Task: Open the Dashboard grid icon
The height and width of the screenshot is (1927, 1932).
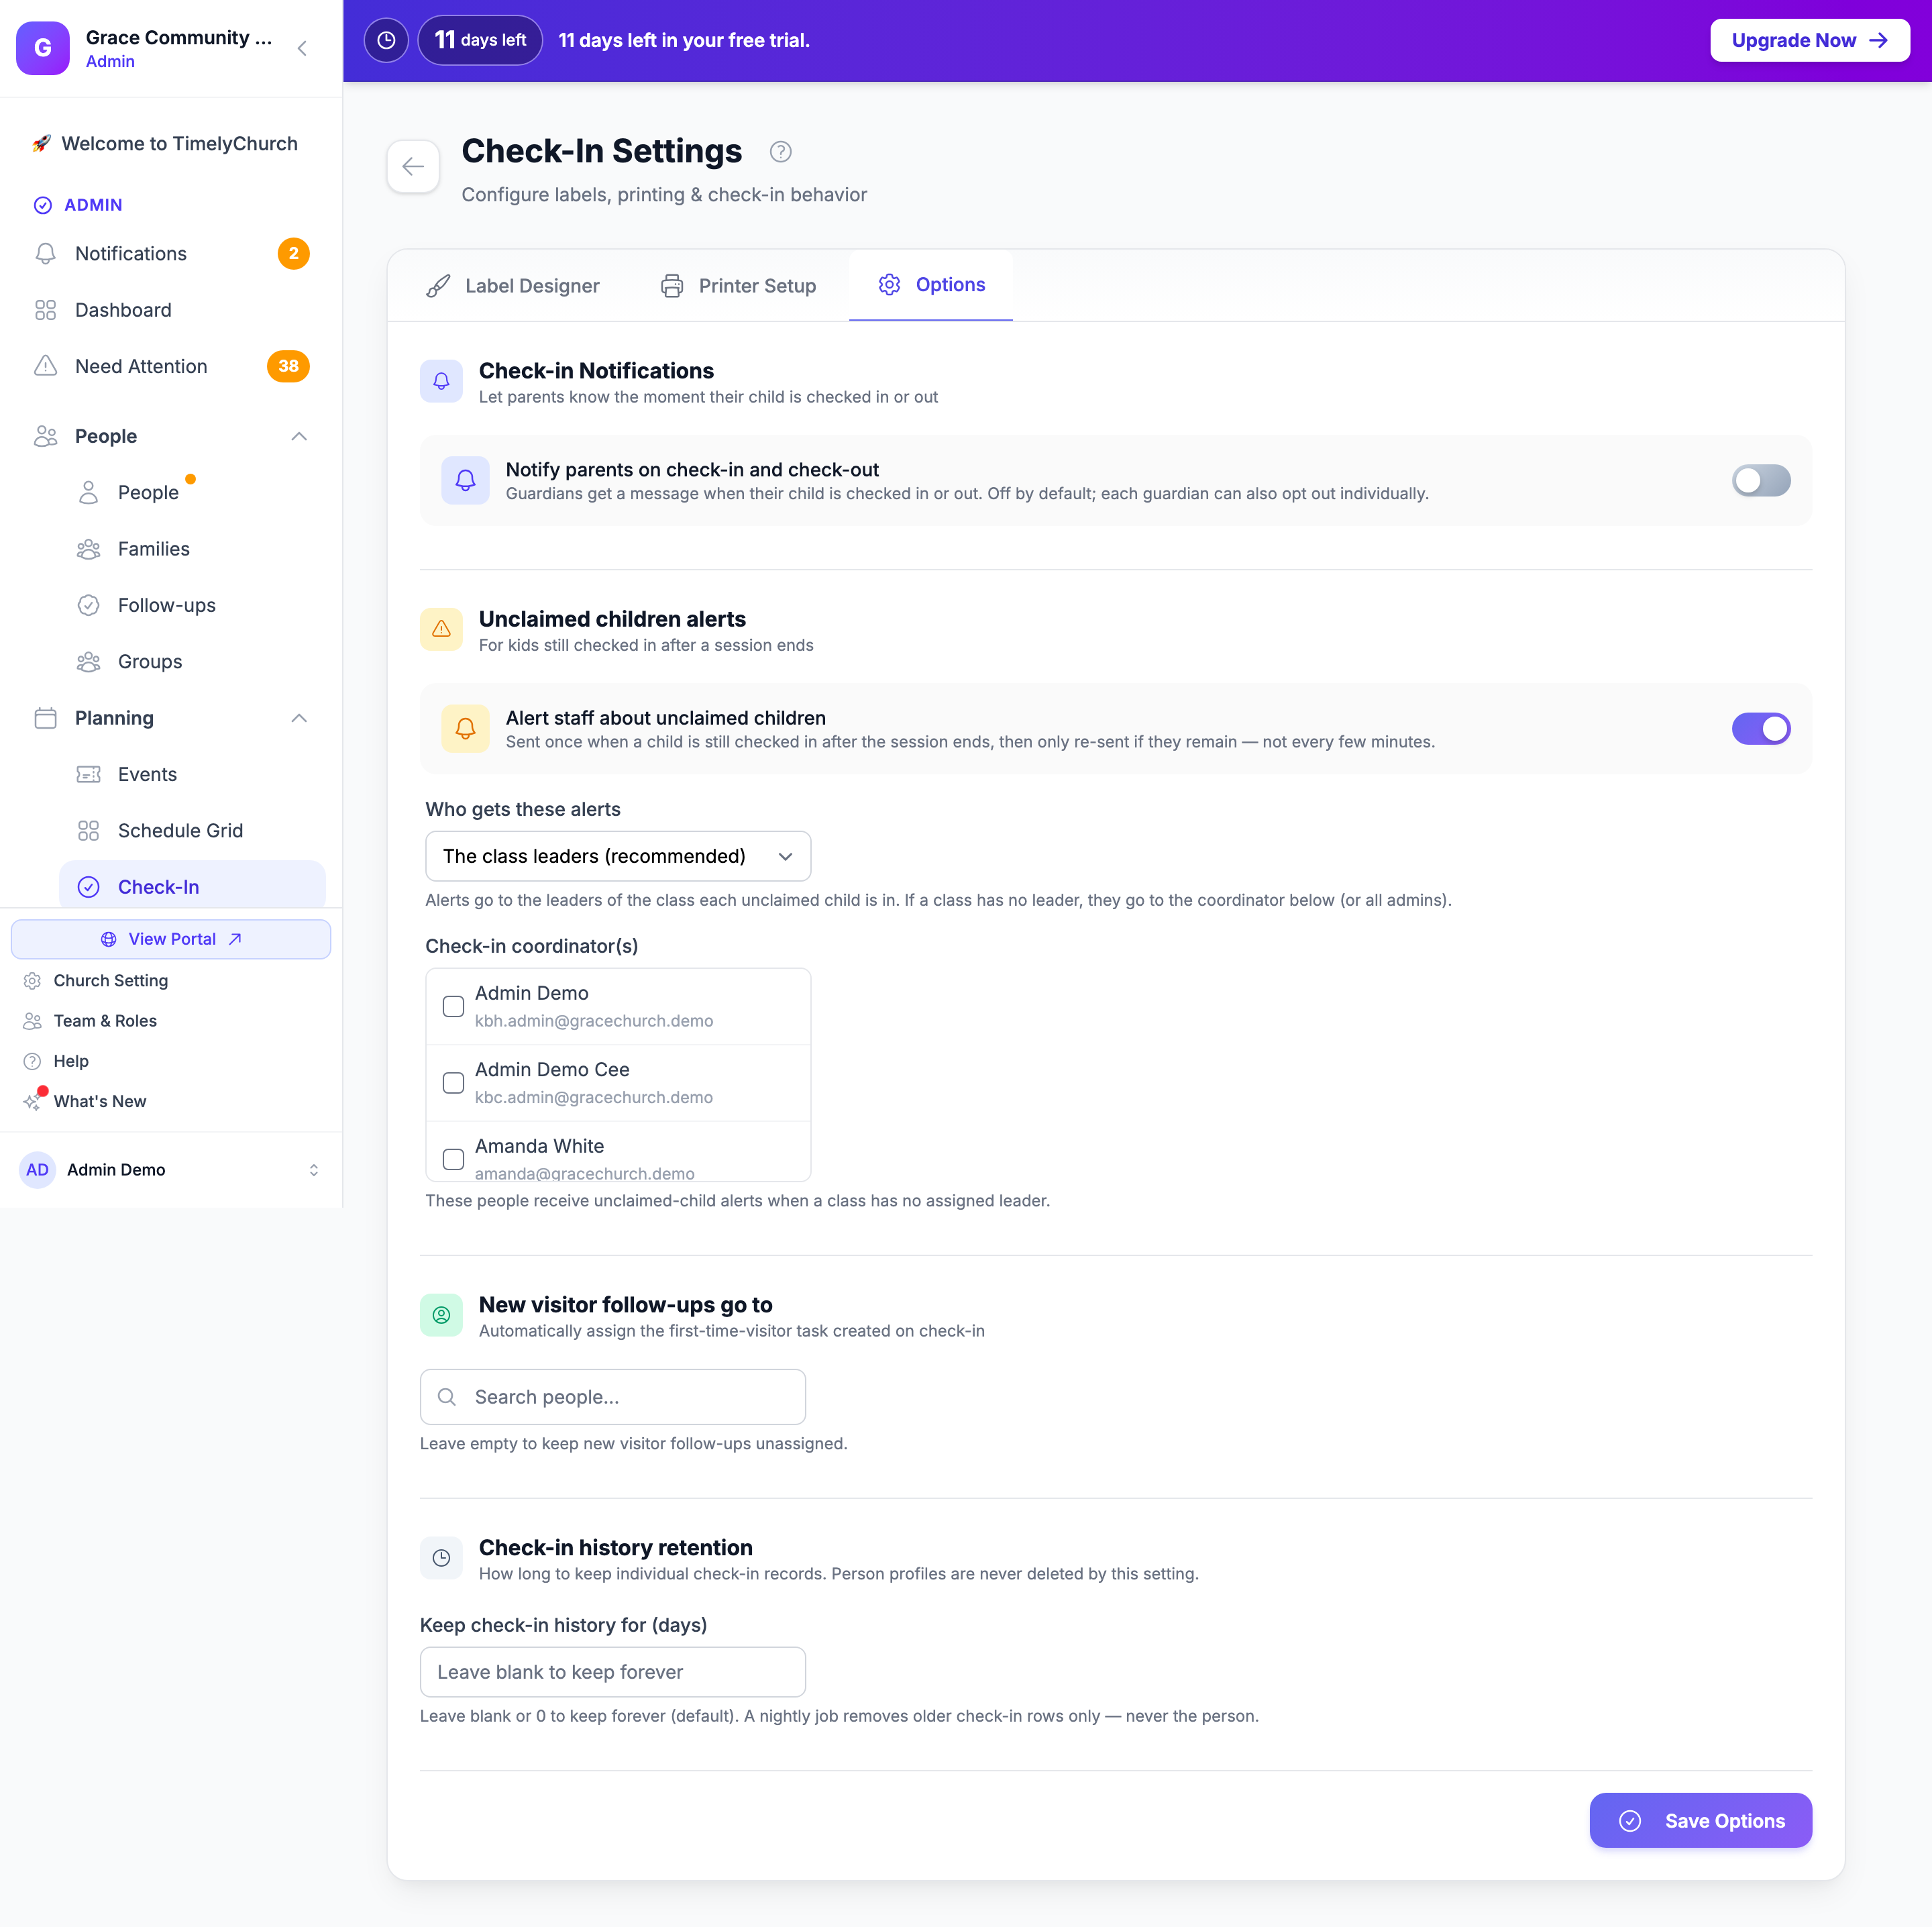Action: (x=45, y=310)
